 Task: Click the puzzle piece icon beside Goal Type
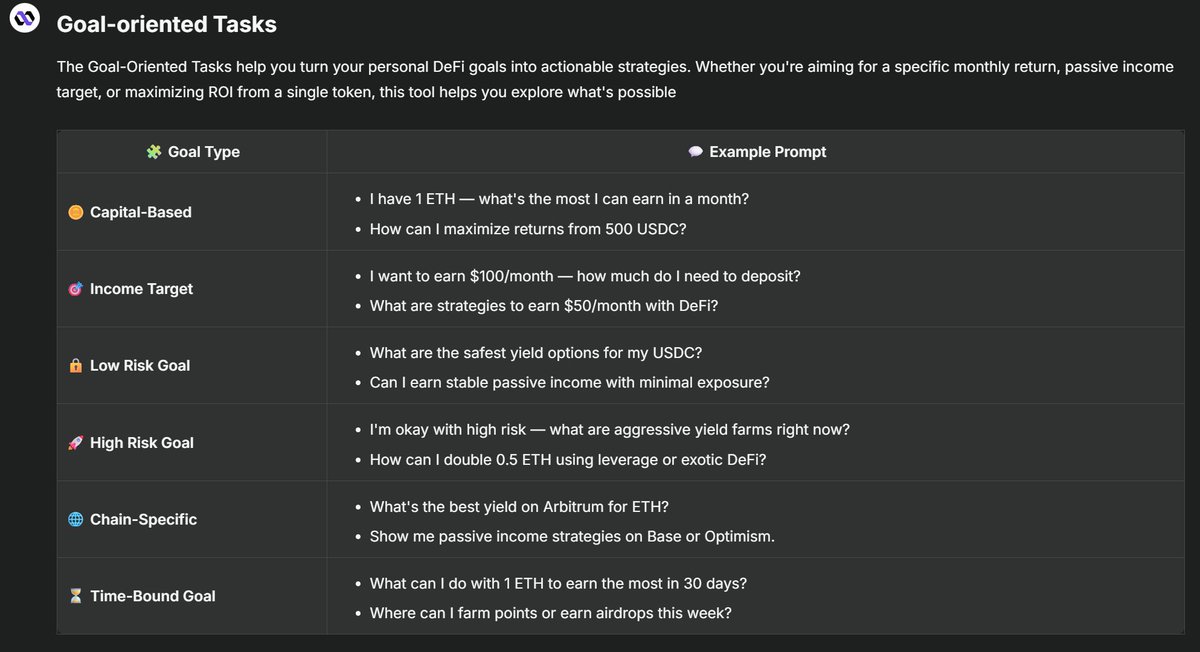click(x=153, y=152)
